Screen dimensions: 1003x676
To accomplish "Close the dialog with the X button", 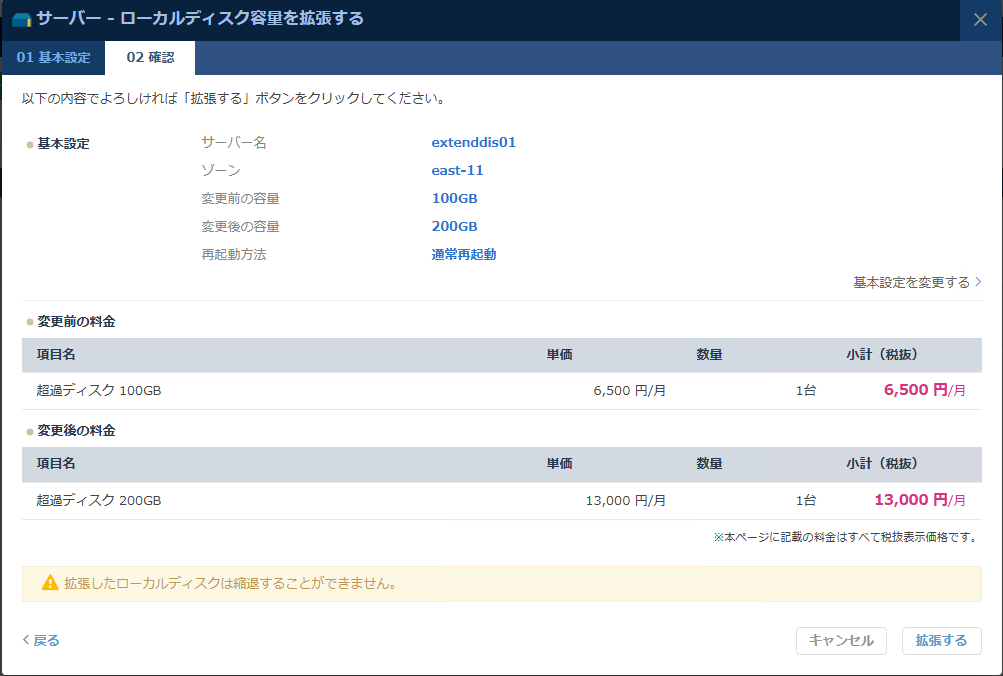I will 980,20.
